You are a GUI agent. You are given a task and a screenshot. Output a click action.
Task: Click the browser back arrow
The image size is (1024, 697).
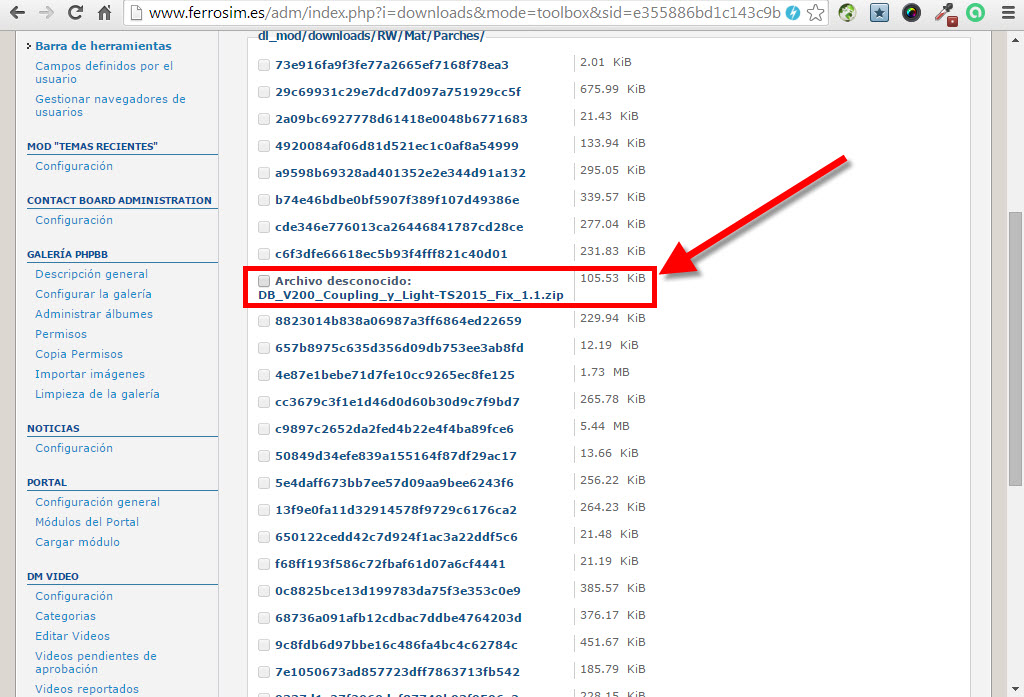[x=17, y=13]
